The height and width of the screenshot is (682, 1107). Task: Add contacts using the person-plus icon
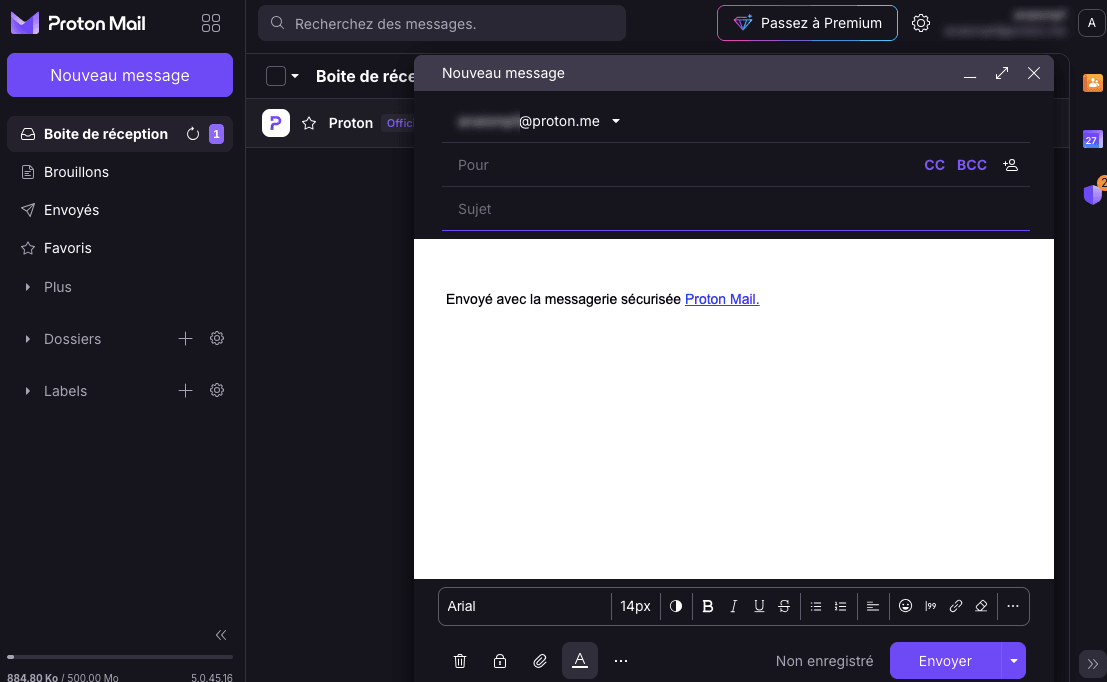click(x=1010, y=164)
